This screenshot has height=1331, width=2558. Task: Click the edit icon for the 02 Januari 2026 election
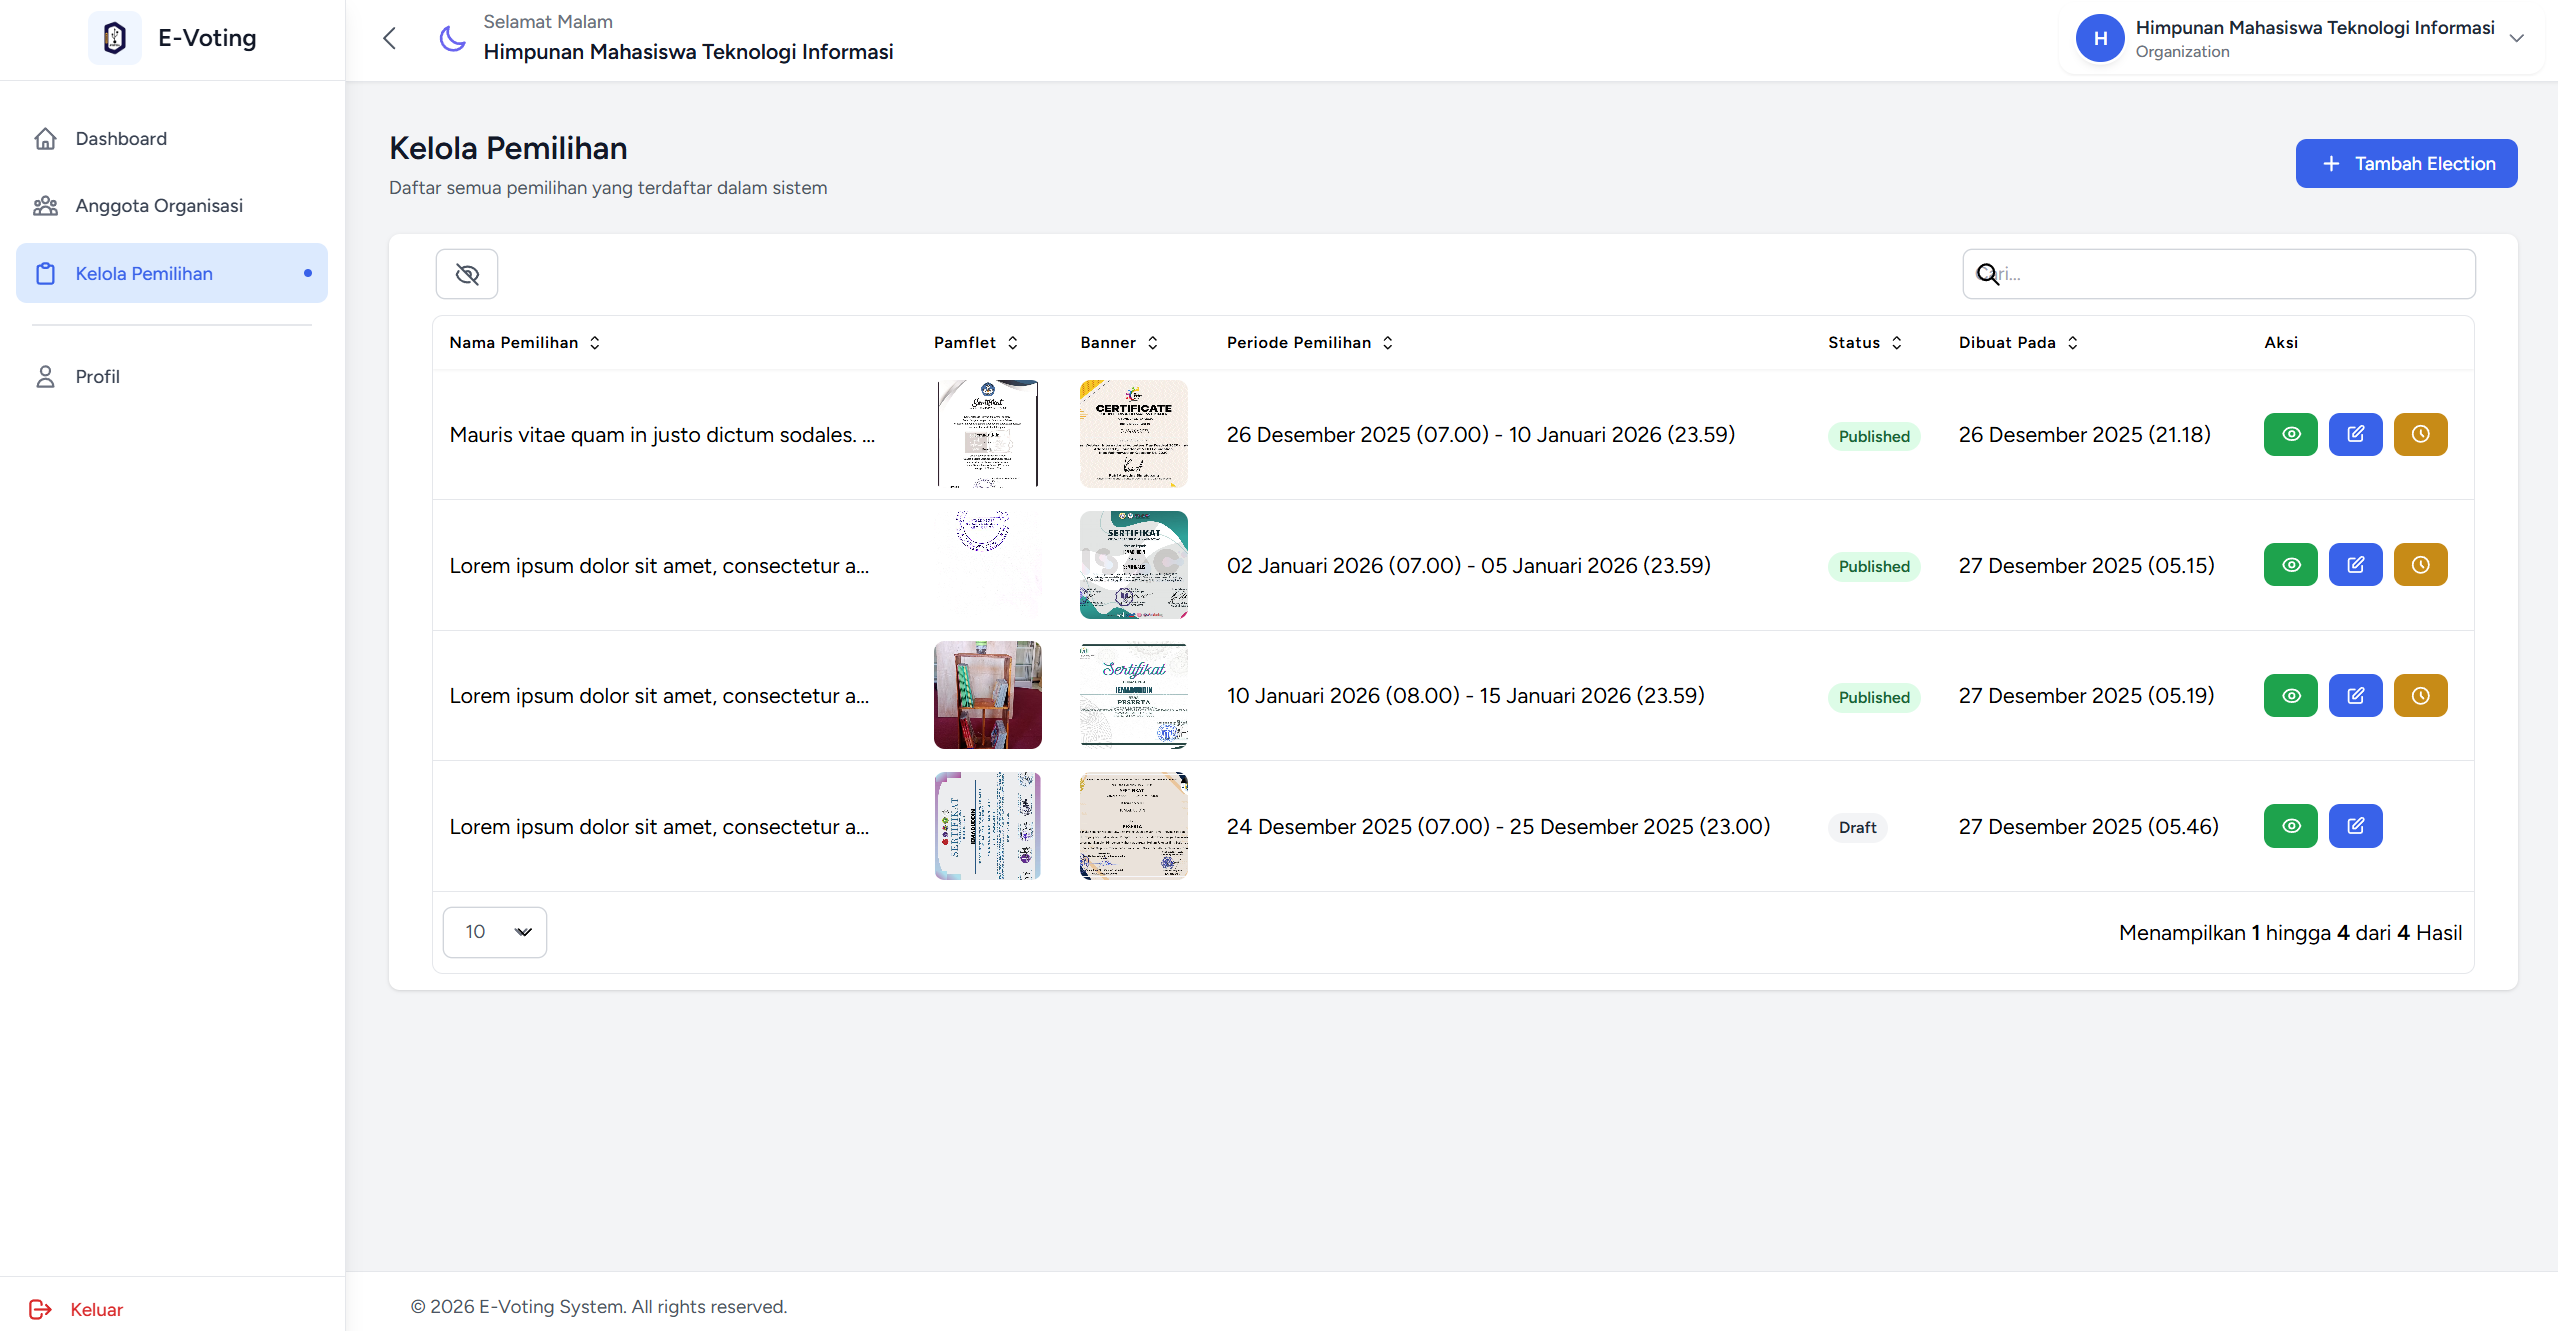point(2355,565)
